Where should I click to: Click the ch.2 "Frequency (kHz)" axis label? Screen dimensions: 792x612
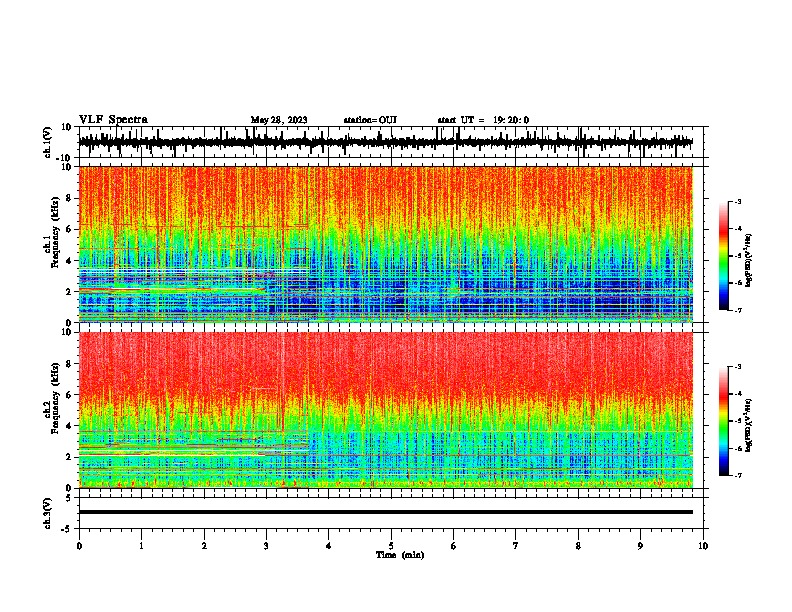pos(55,398)
